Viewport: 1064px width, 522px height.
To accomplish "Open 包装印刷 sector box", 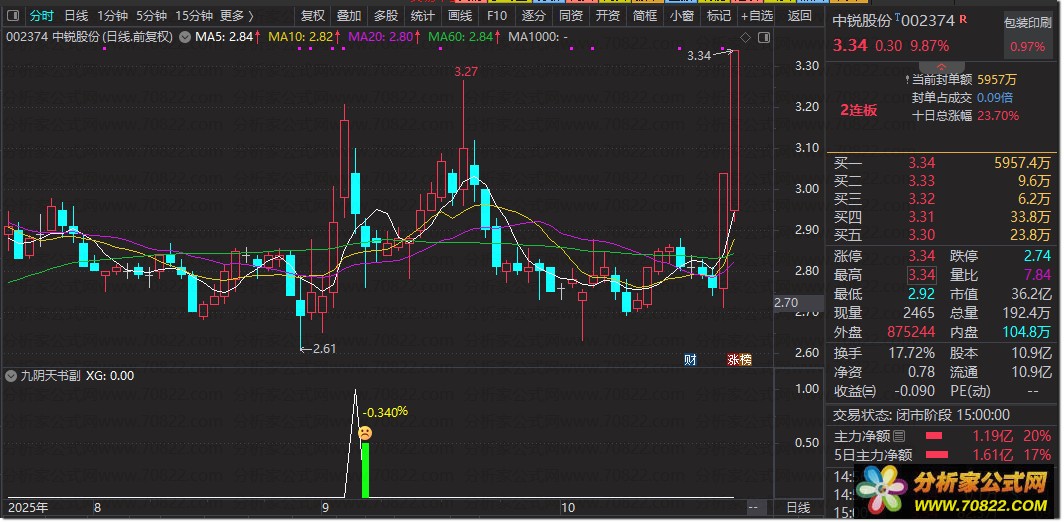I will point(1027,34).
